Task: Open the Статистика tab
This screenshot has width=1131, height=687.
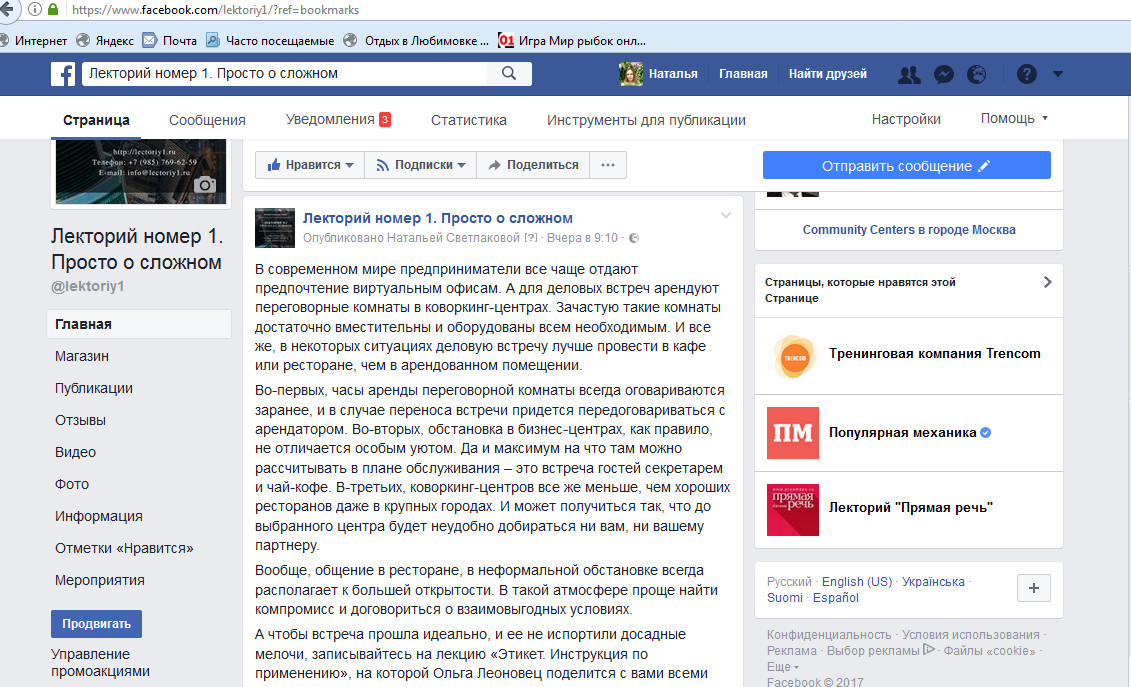Action: pyautogui.click(x=469, y=120)
